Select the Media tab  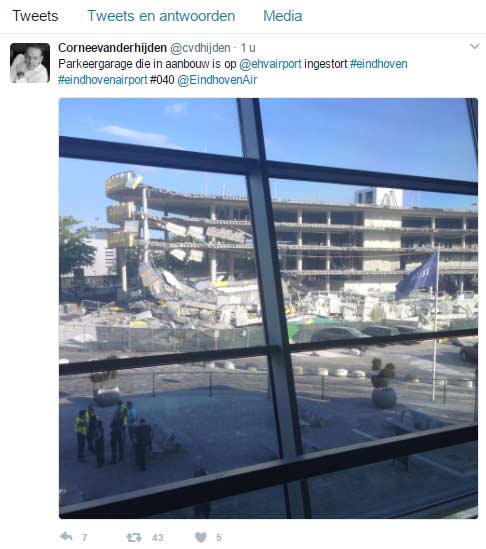click(283, 16)
